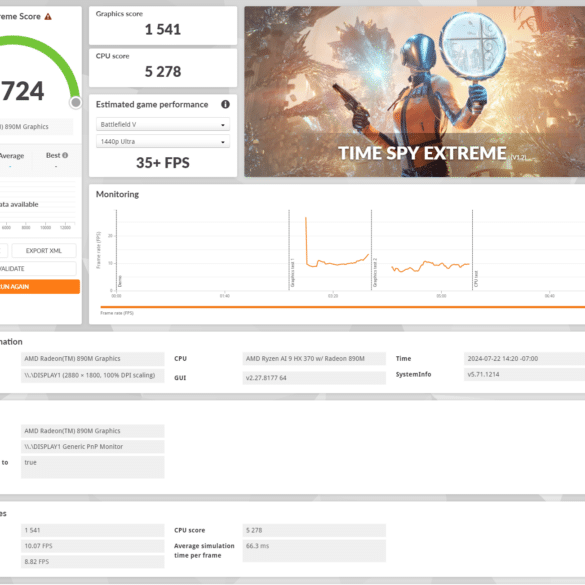
Task: Click the info icon next to Best
Action: click(x=65, y=155)
